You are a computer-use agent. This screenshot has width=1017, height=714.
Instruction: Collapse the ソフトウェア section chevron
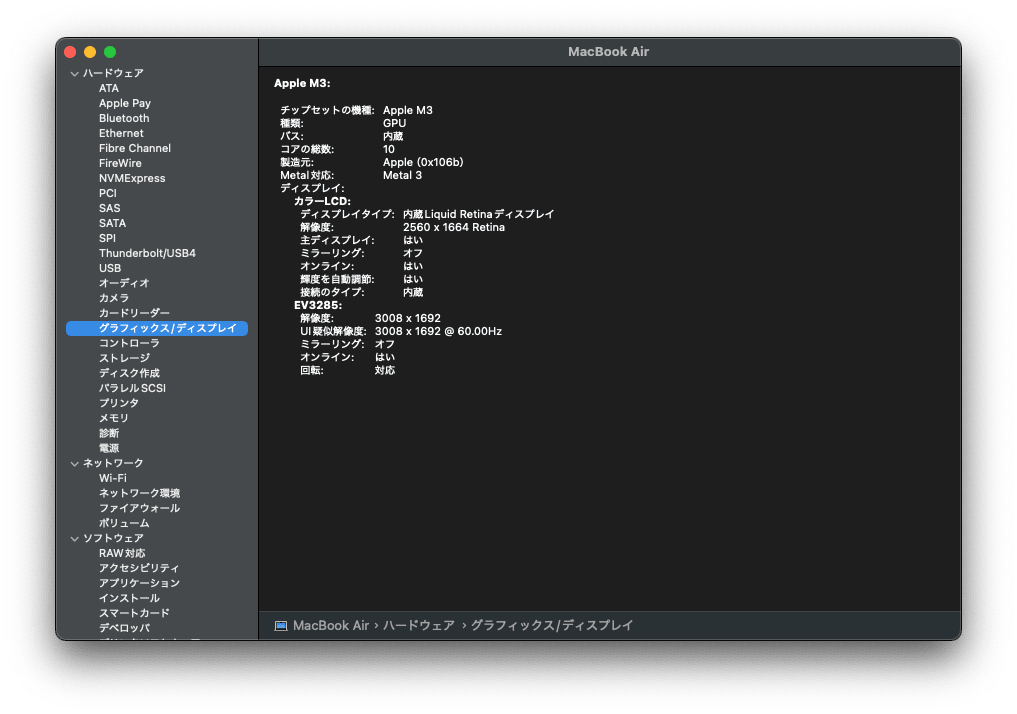pyautogui.click(x=75, y=539)
